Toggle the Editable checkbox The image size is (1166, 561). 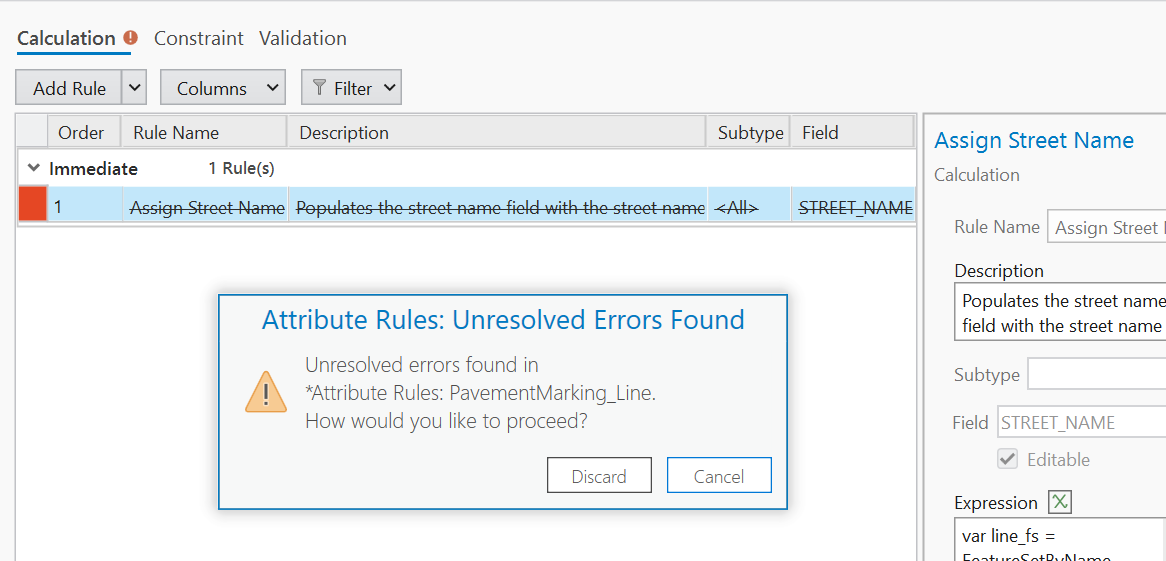(x=1008, y=460)
